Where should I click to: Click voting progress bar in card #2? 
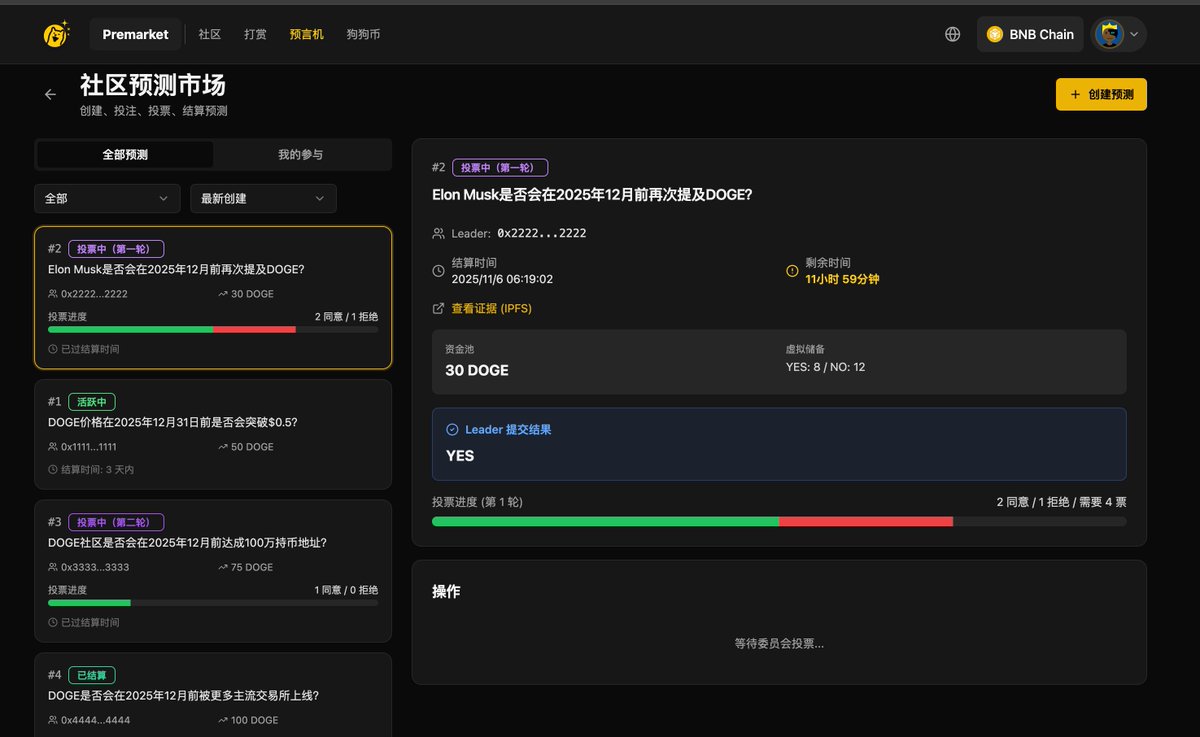click(213, 329)
